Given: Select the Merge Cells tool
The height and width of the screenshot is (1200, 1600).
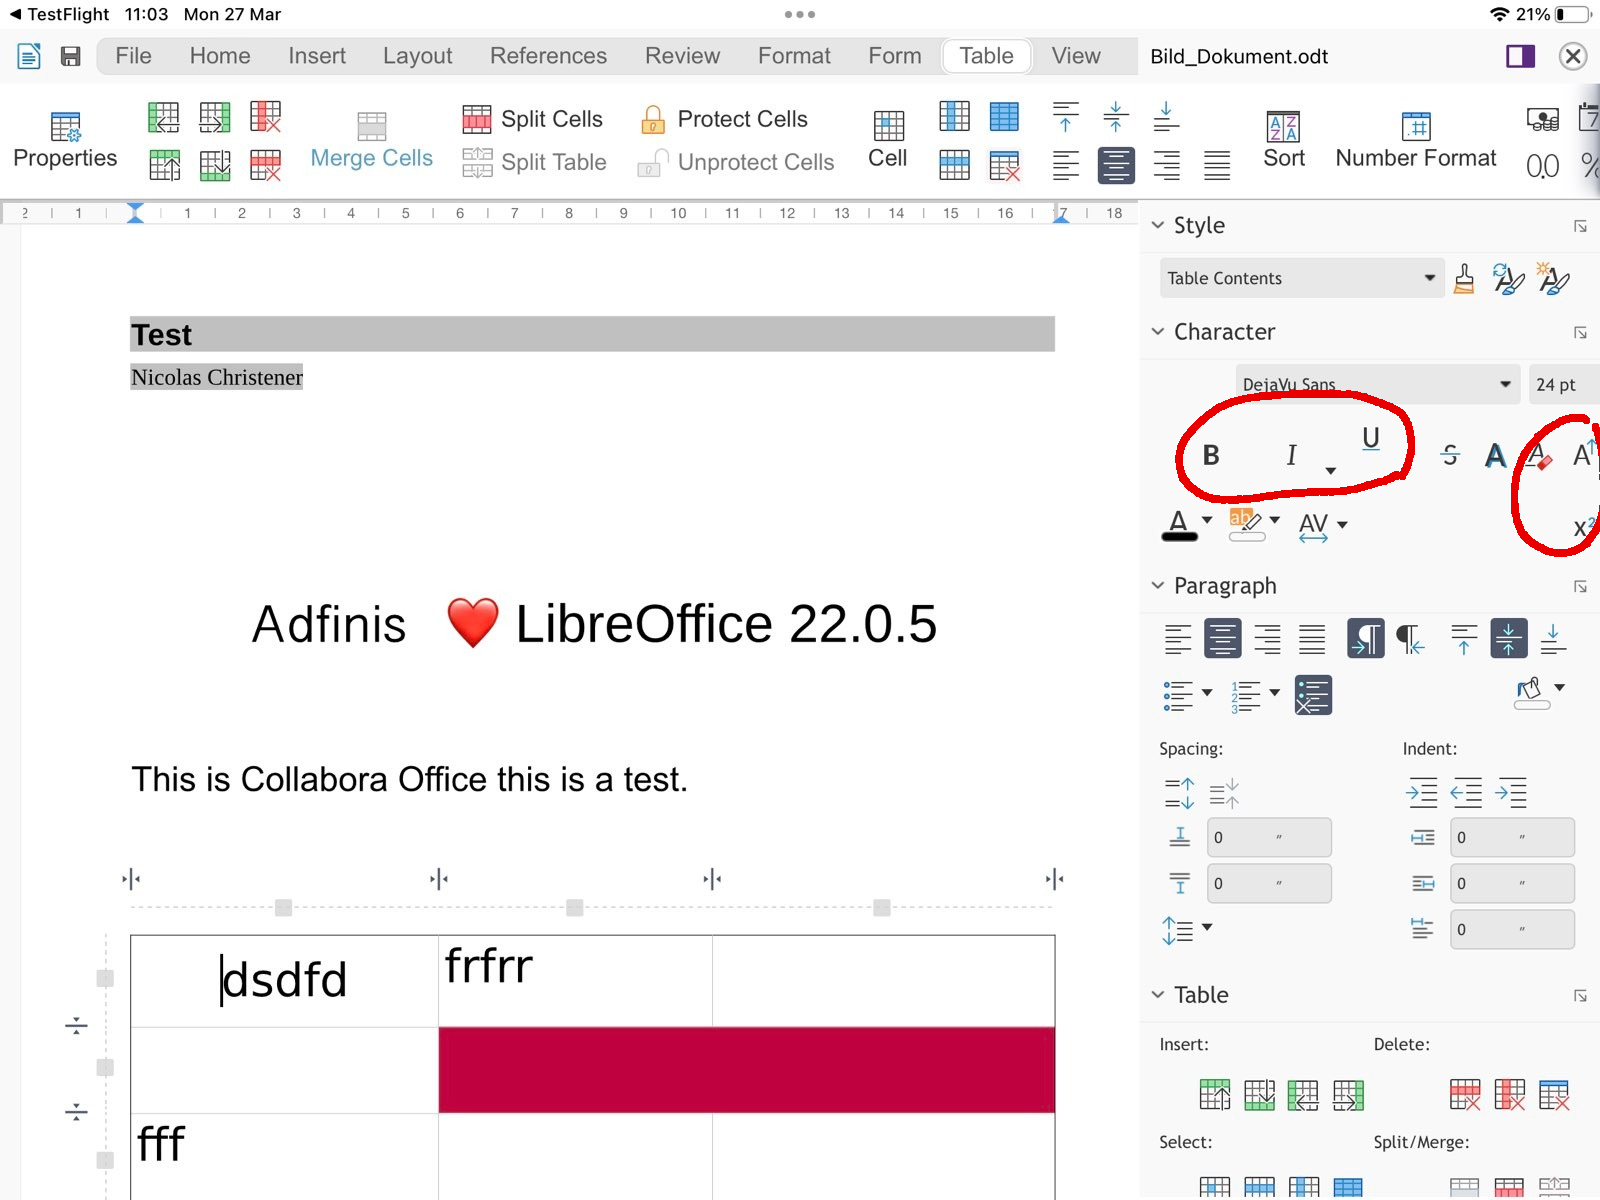Looking at the screenshot, I should (371, 139).
